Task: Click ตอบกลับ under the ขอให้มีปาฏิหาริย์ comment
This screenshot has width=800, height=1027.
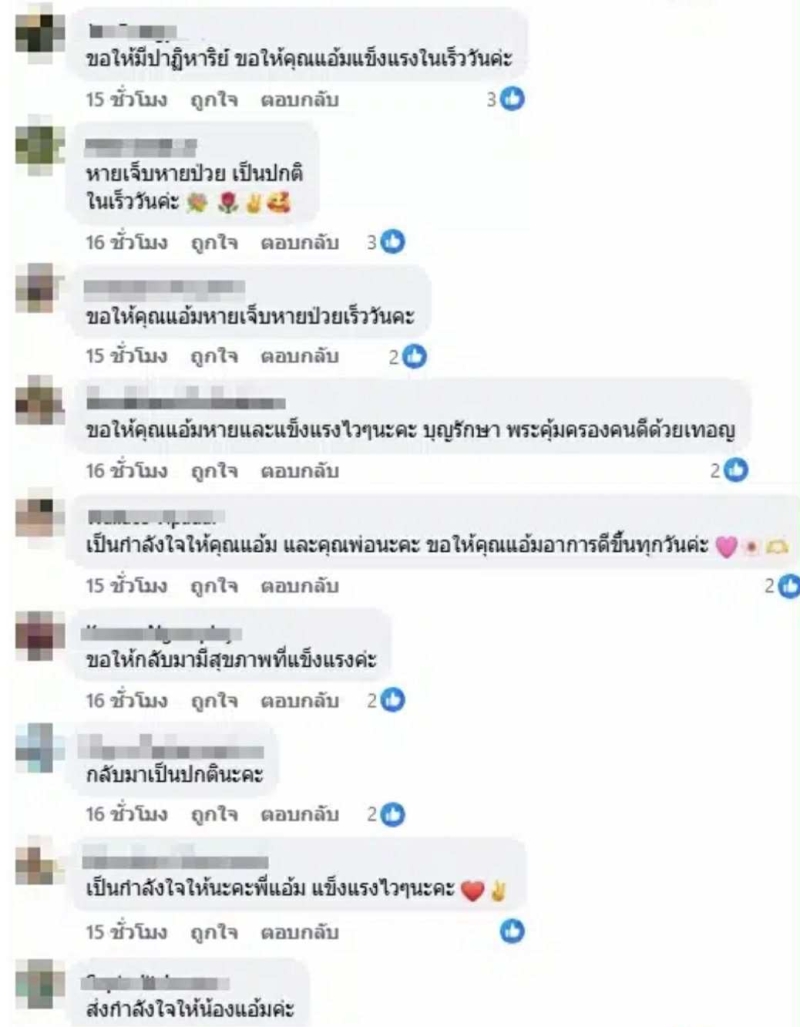Action: click(299, 100)
